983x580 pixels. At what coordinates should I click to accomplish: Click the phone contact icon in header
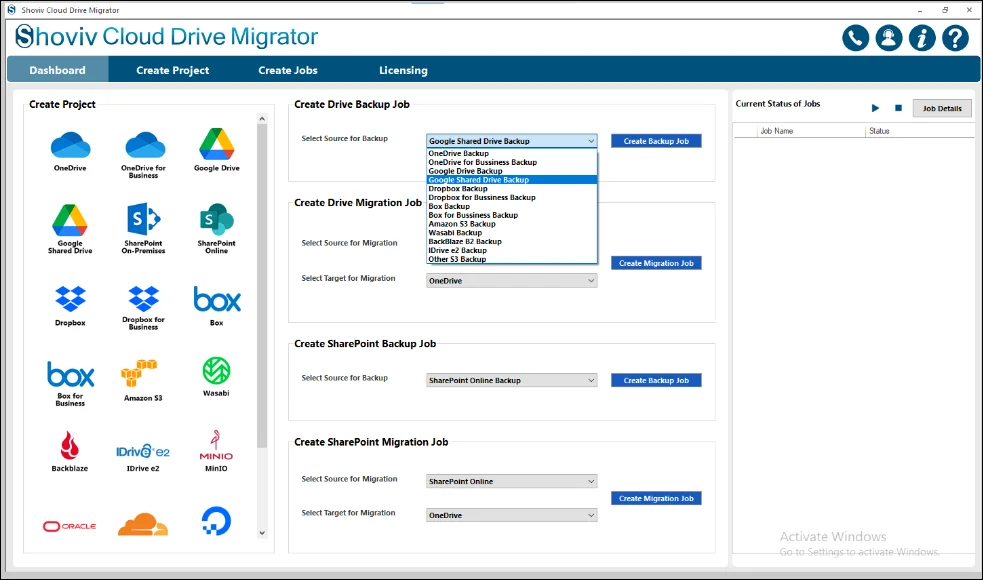(x=856, y=38)
